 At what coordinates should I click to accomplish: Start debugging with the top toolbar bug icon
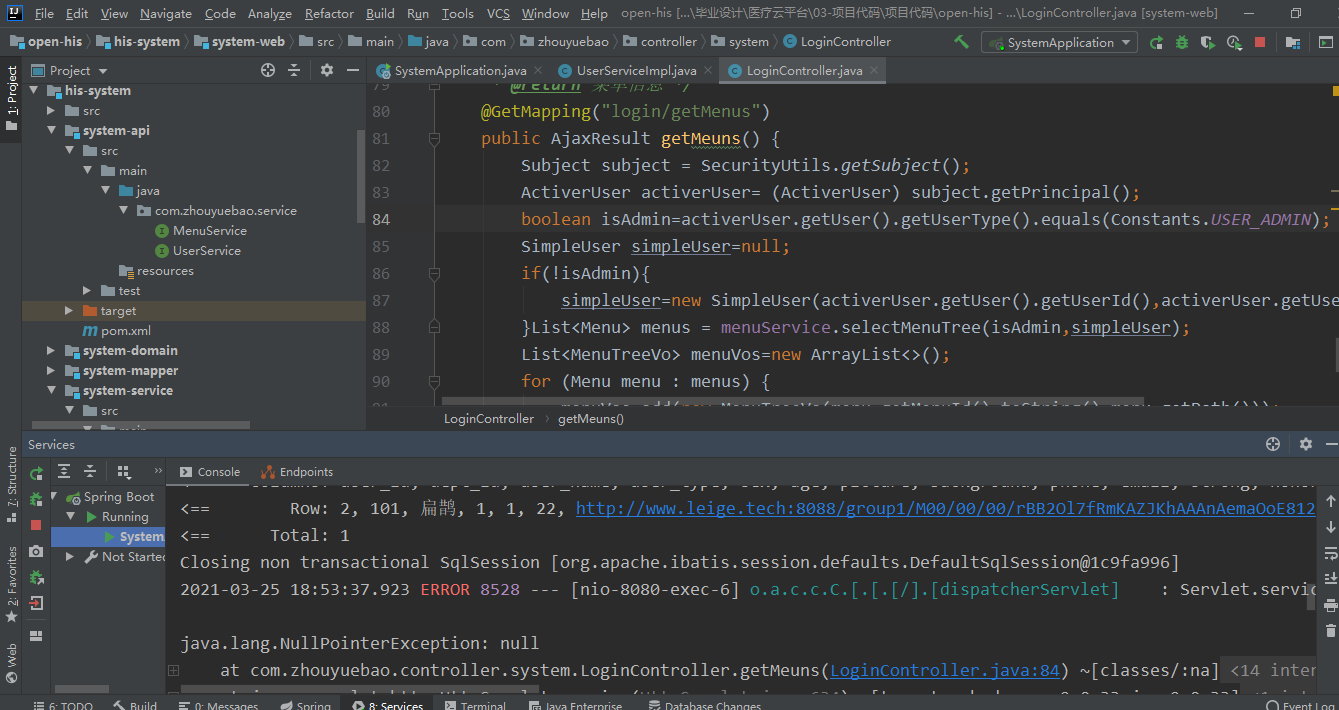point(1182,42)
